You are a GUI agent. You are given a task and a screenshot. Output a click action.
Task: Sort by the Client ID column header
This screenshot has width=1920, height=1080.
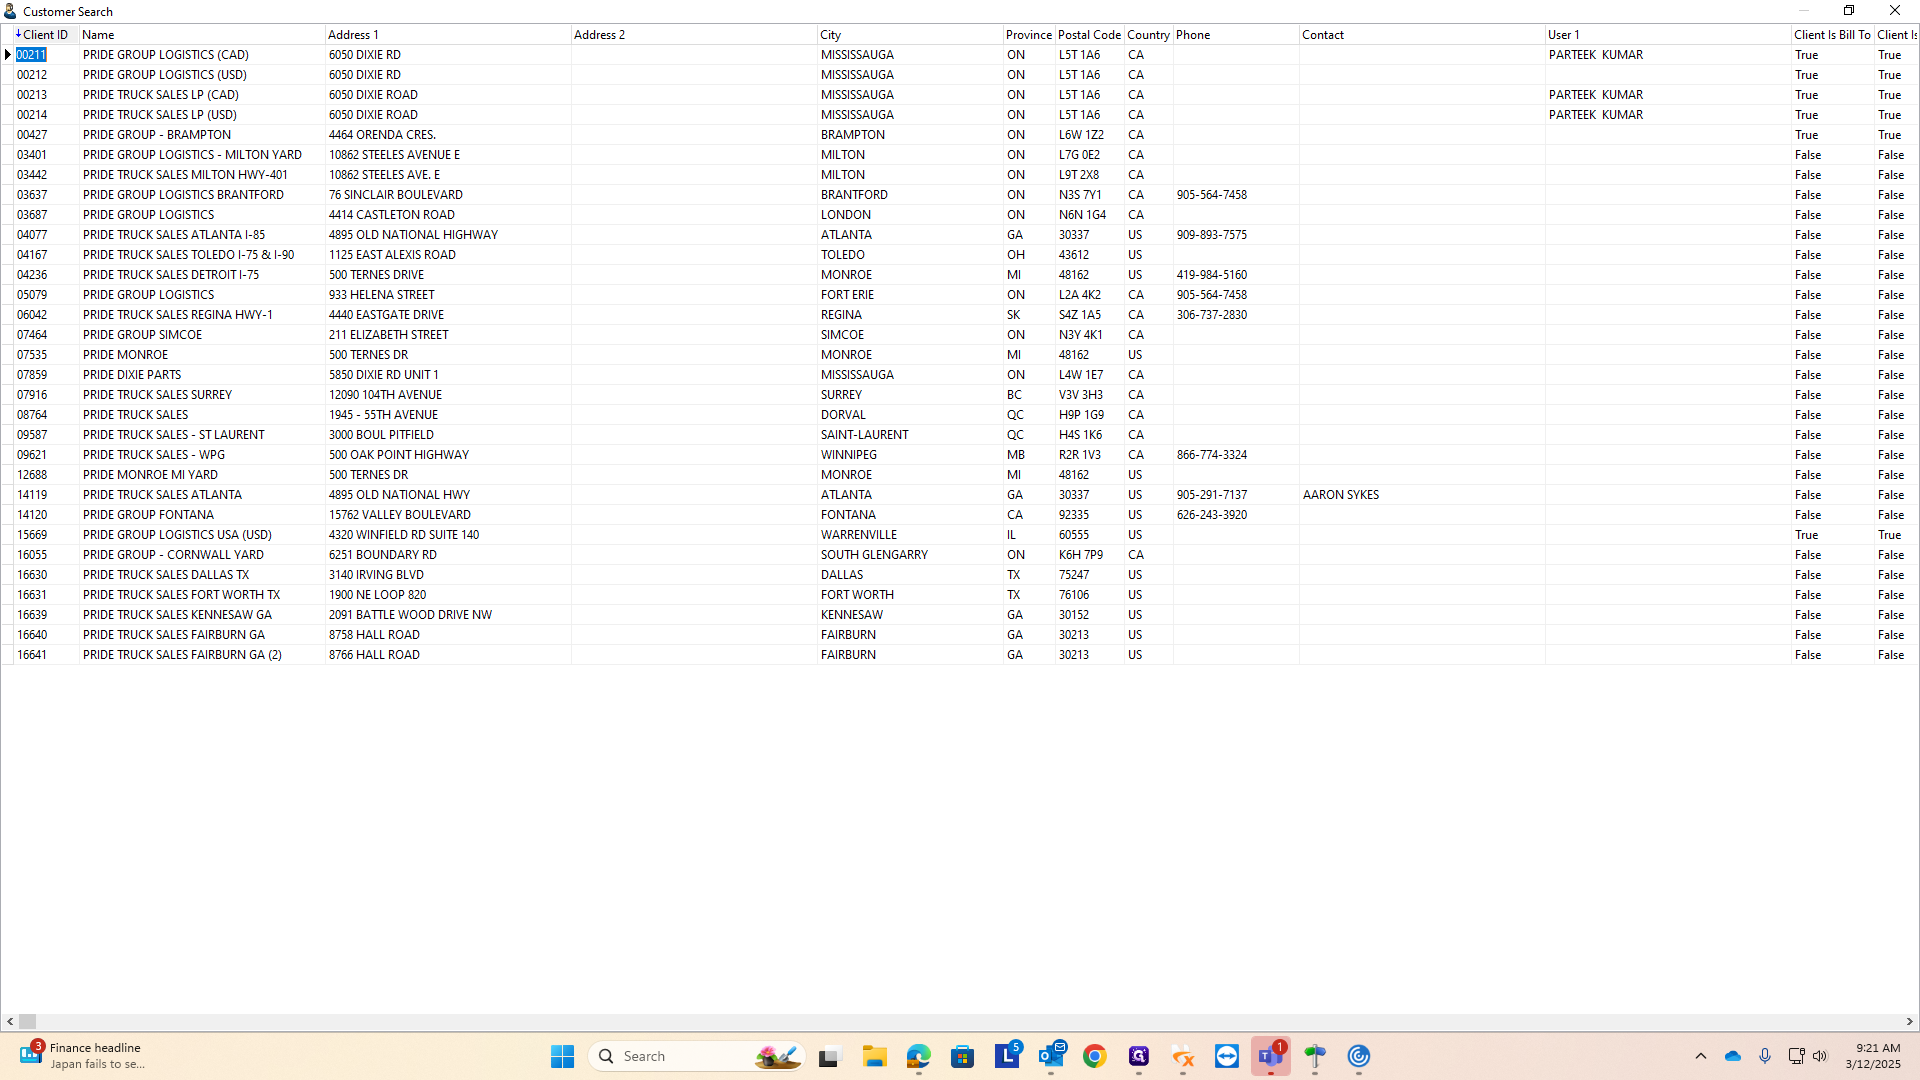[45, 34]
